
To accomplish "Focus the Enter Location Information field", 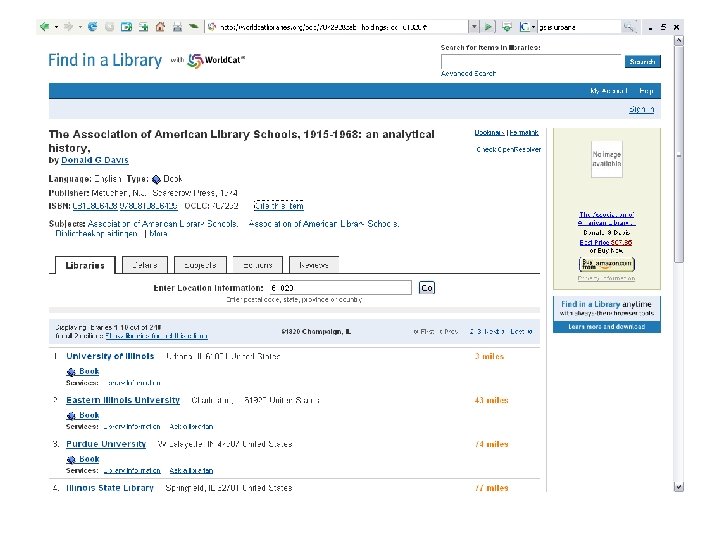I will click(x=341, y=288).
